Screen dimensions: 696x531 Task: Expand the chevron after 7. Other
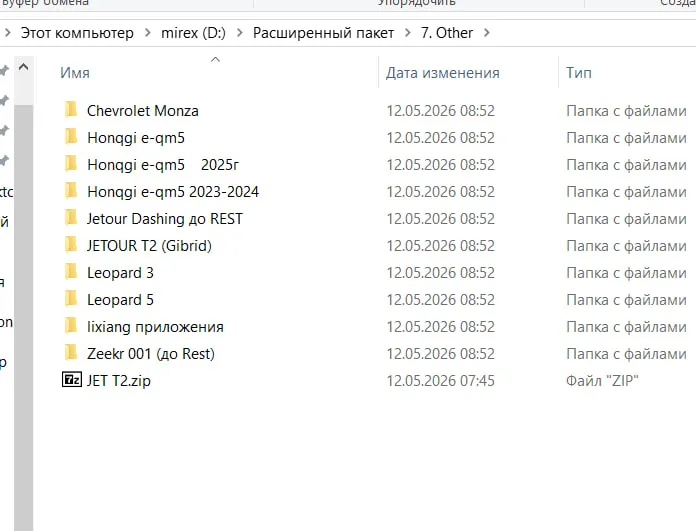[486, 33]
